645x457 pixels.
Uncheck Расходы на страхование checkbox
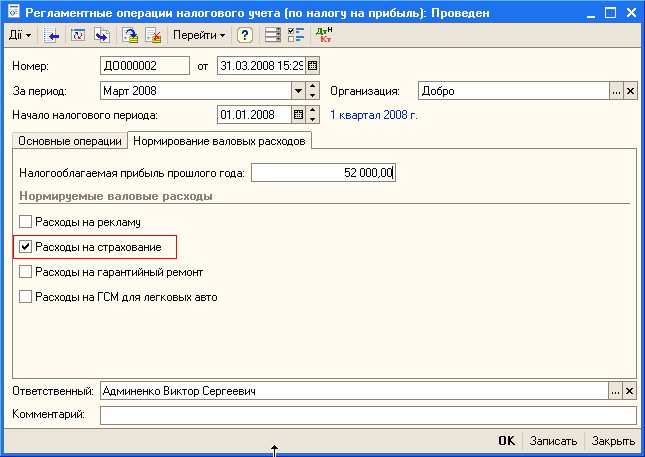(x=26, y=246)
